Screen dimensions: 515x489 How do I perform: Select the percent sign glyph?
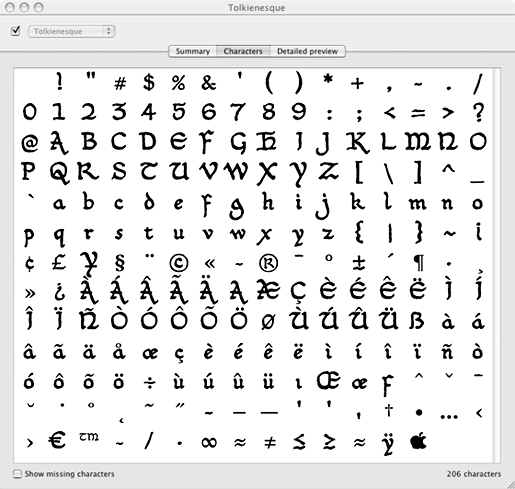pos(179,83)
